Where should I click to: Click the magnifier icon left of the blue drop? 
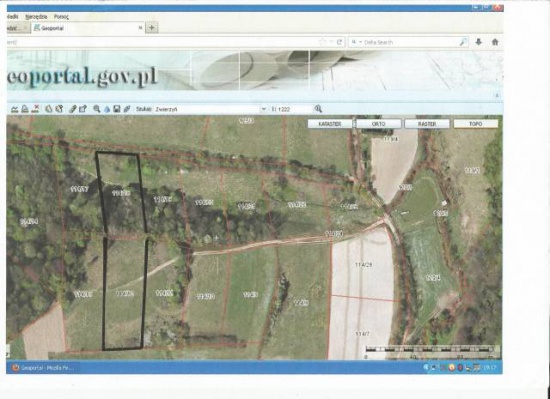96,109
